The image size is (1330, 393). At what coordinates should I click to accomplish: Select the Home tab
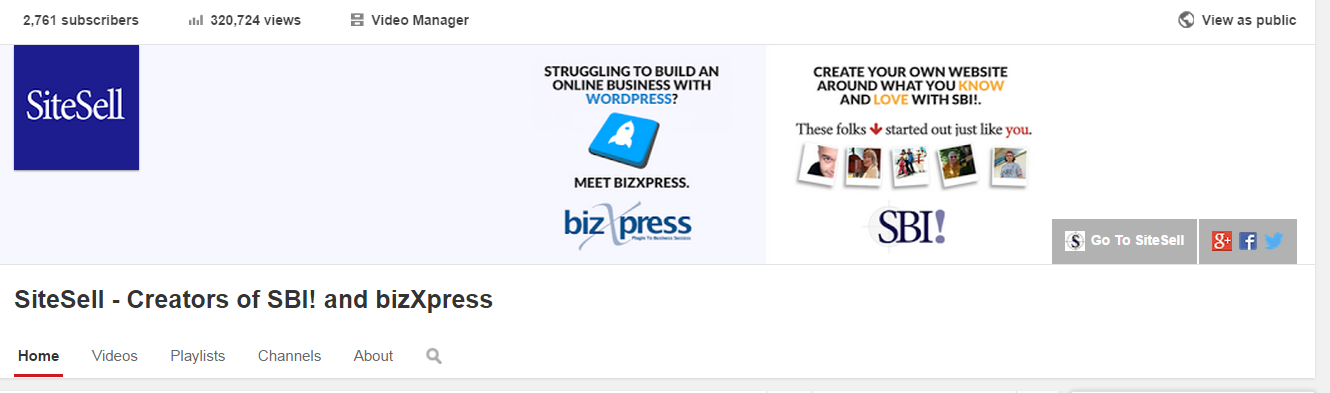[x=39, y=356]
